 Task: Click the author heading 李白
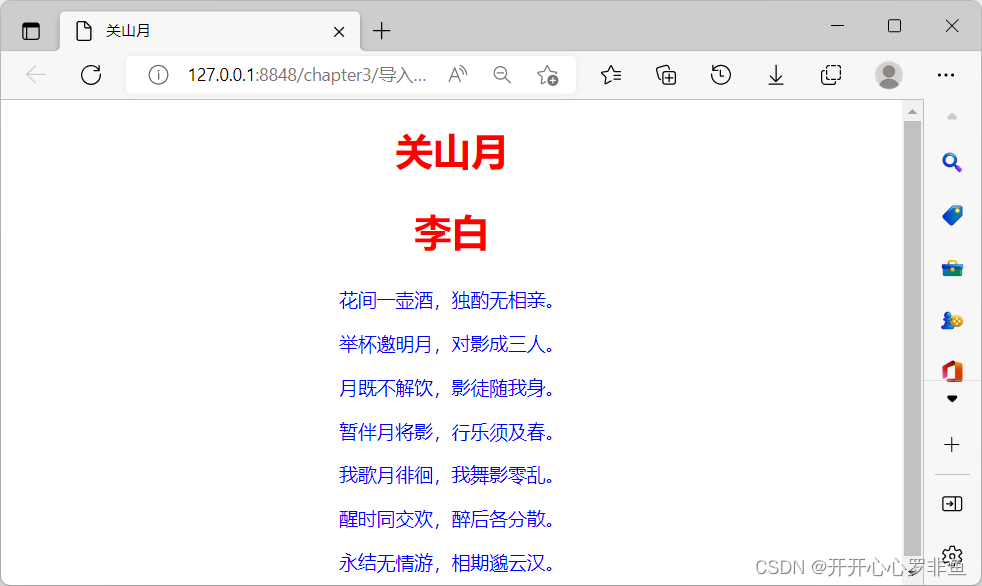click(450, 234)
